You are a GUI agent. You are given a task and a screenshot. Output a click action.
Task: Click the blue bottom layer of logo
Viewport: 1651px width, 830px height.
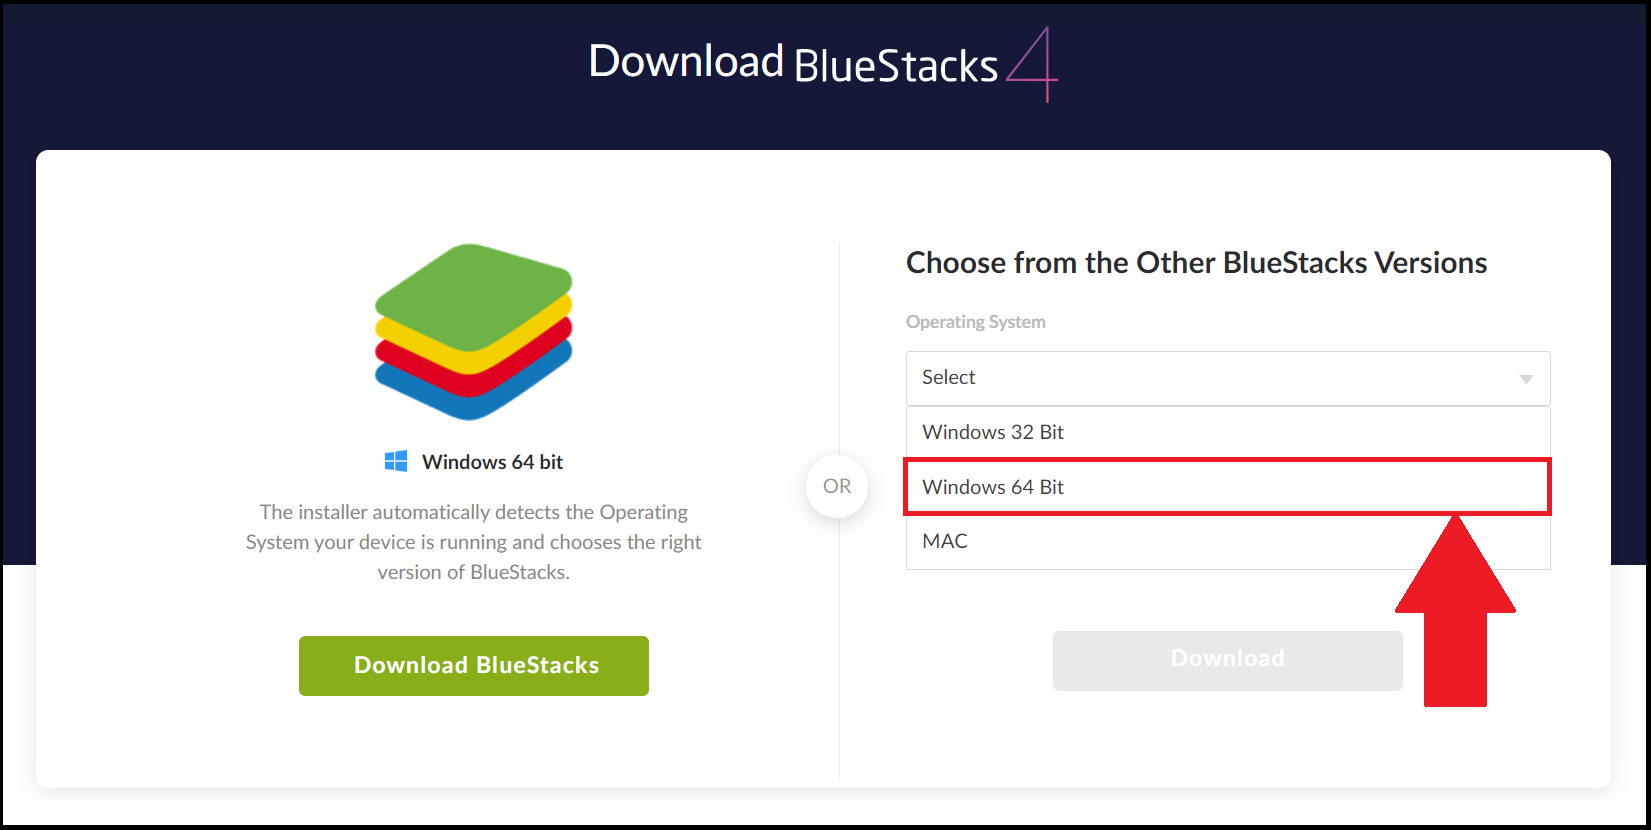[x=473, y=390]
